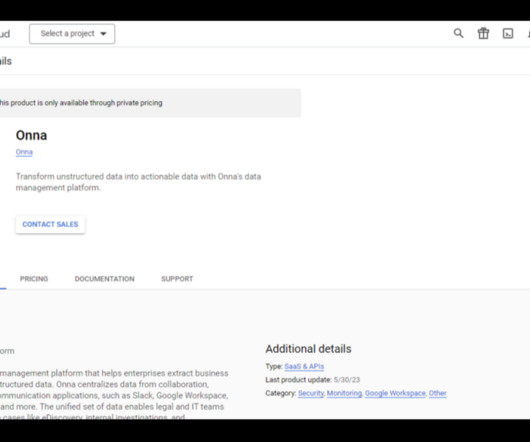Follow the SaaS & APIs type link

pos(304,366)
